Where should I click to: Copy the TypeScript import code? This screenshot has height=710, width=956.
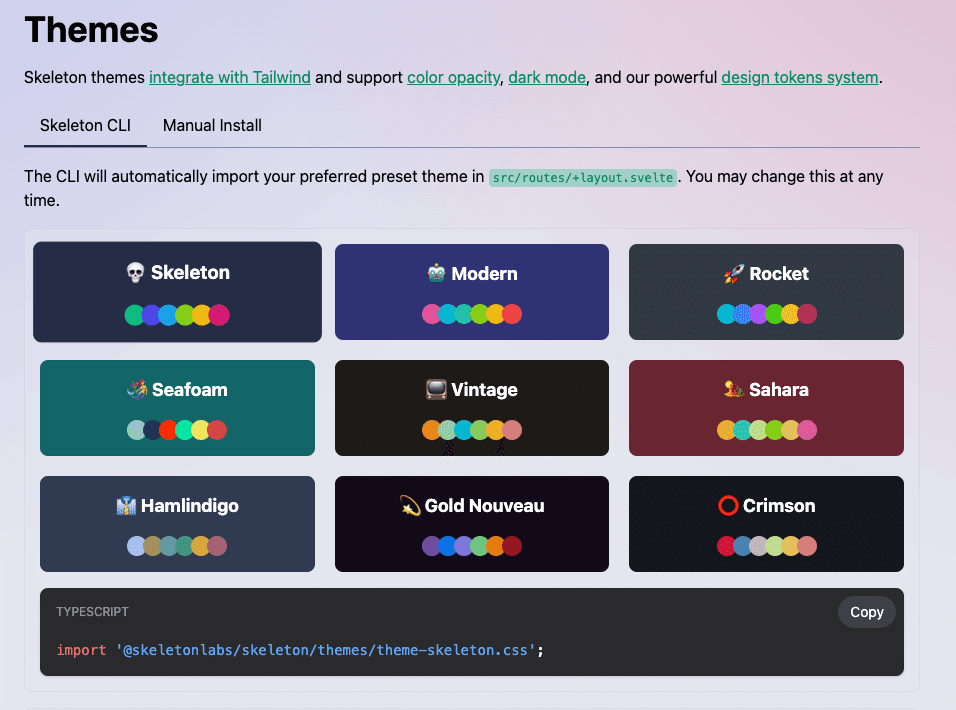(866, 612)
